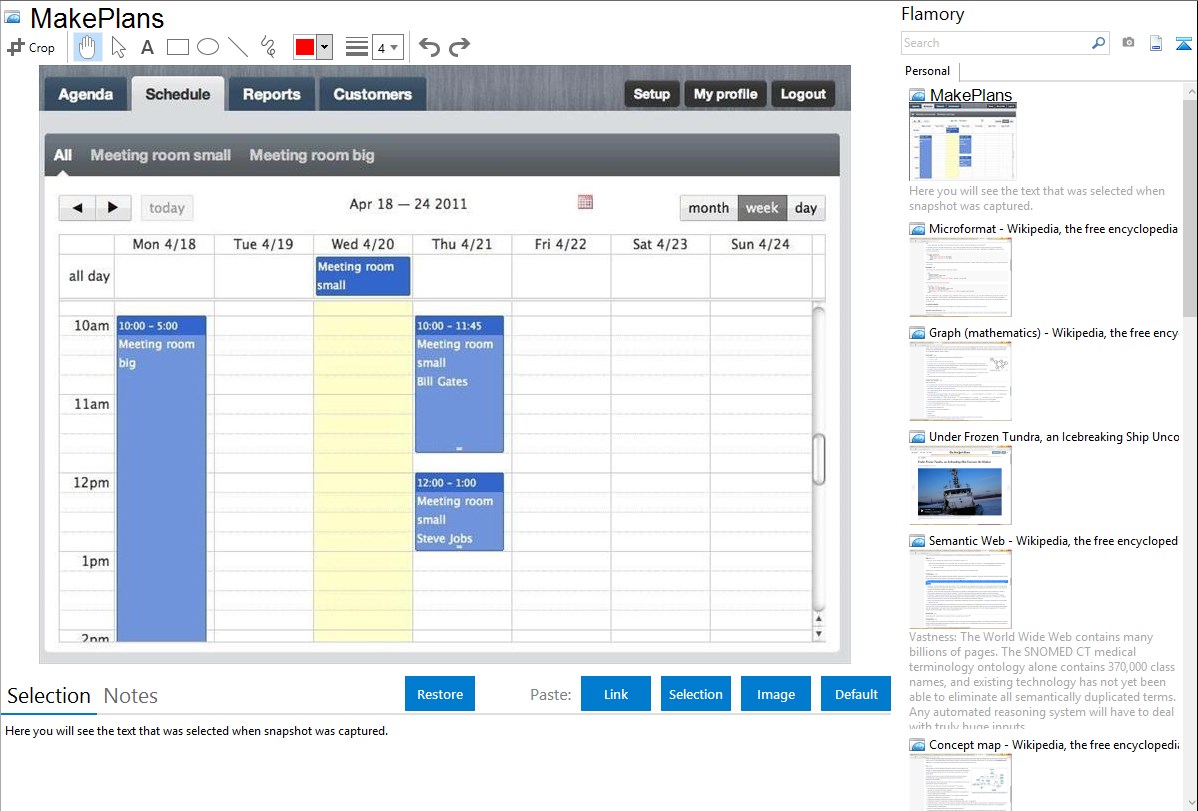Click the Default paste button
The image size is (1198, 811).
pos(856,694)
